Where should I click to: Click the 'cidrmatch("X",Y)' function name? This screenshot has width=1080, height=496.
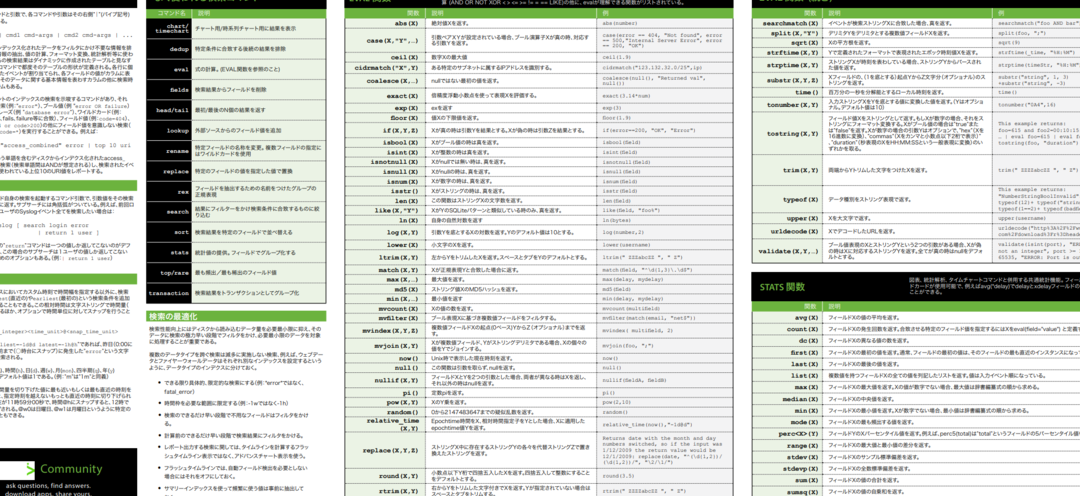click(x=386, y=68)
